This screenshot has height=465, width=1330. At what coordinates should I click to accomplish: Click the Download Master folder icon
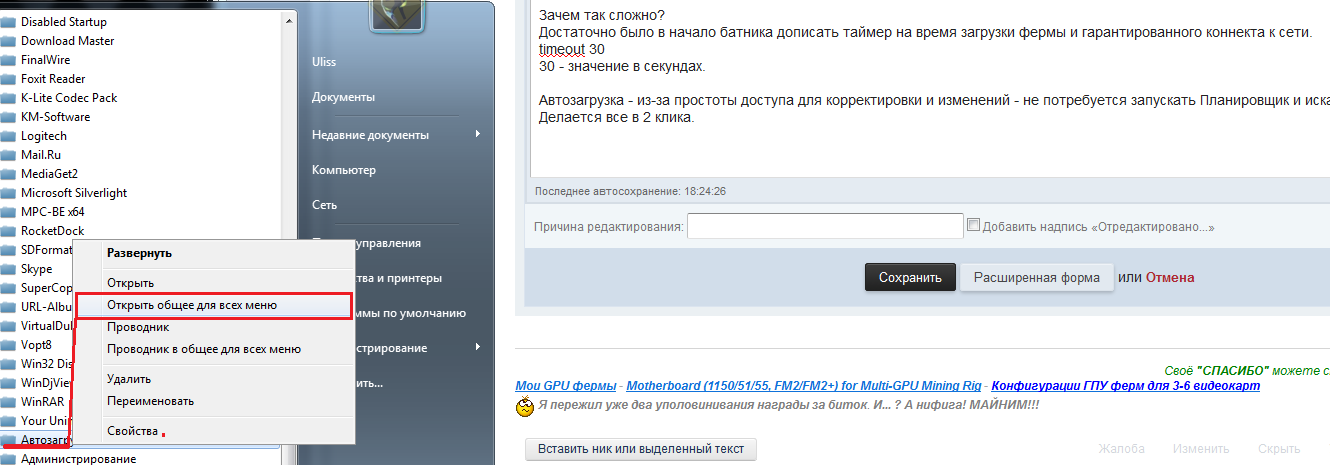coord(8,41)
